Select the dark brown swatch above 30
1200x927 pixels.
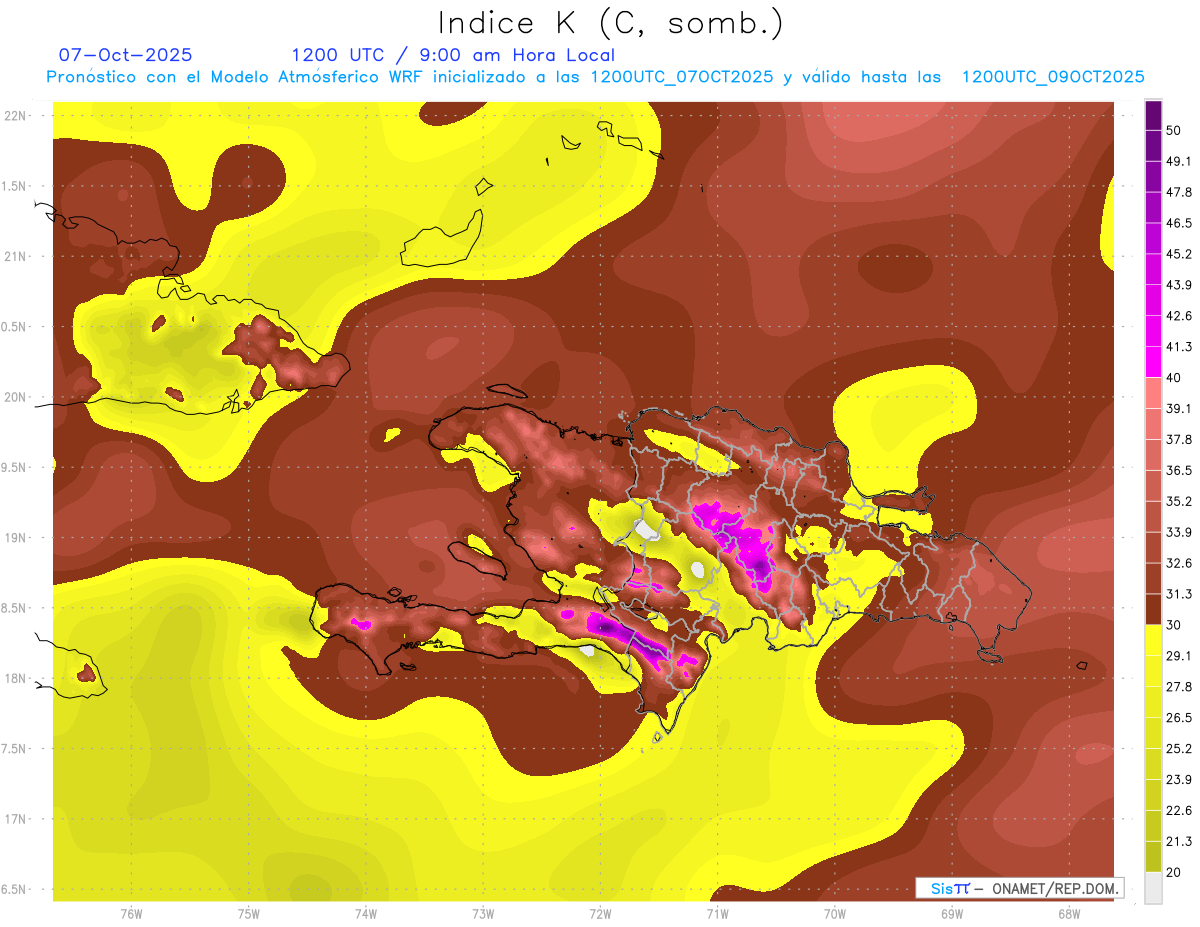[1153, 608]
